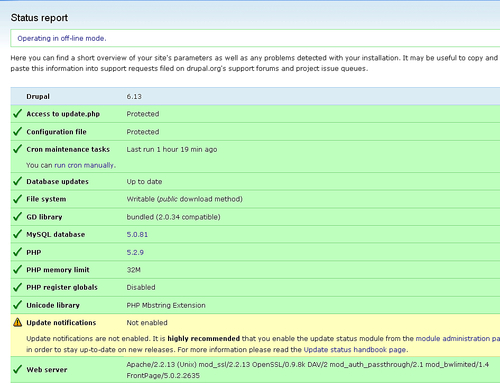Click the checkmark icon for MySQL database
This screenshot has height=388, width=500.
(17, 234)
